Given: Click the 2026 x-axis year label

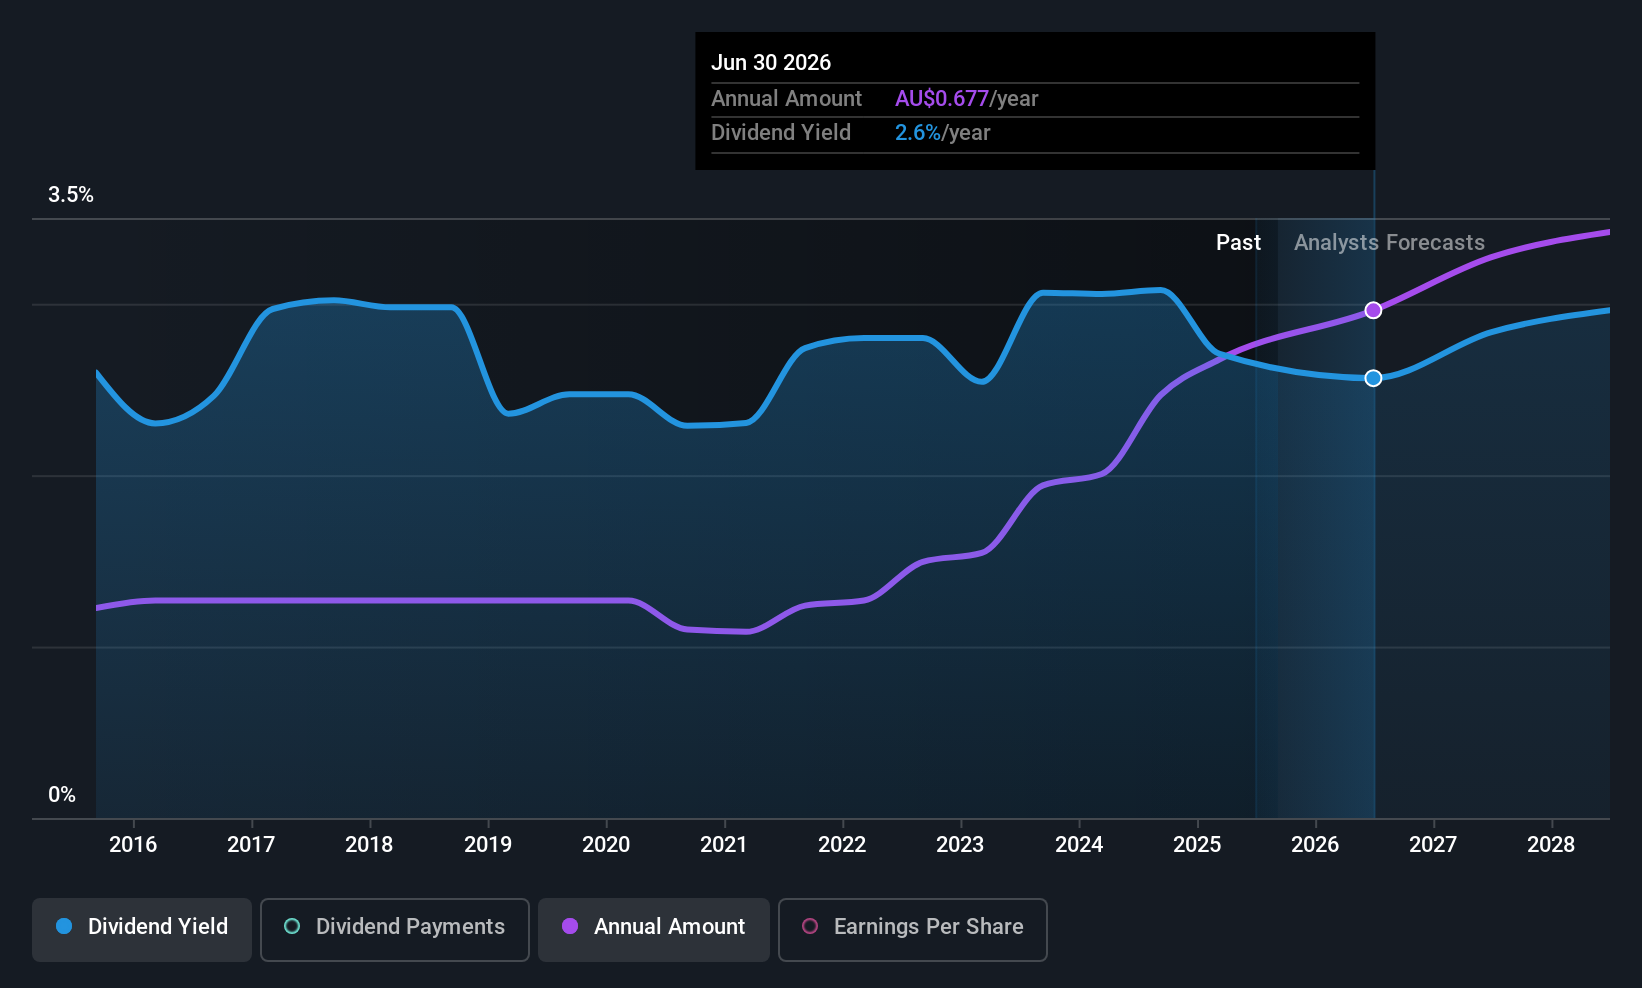Looking at the screenshot, I should click(1315, 845).
